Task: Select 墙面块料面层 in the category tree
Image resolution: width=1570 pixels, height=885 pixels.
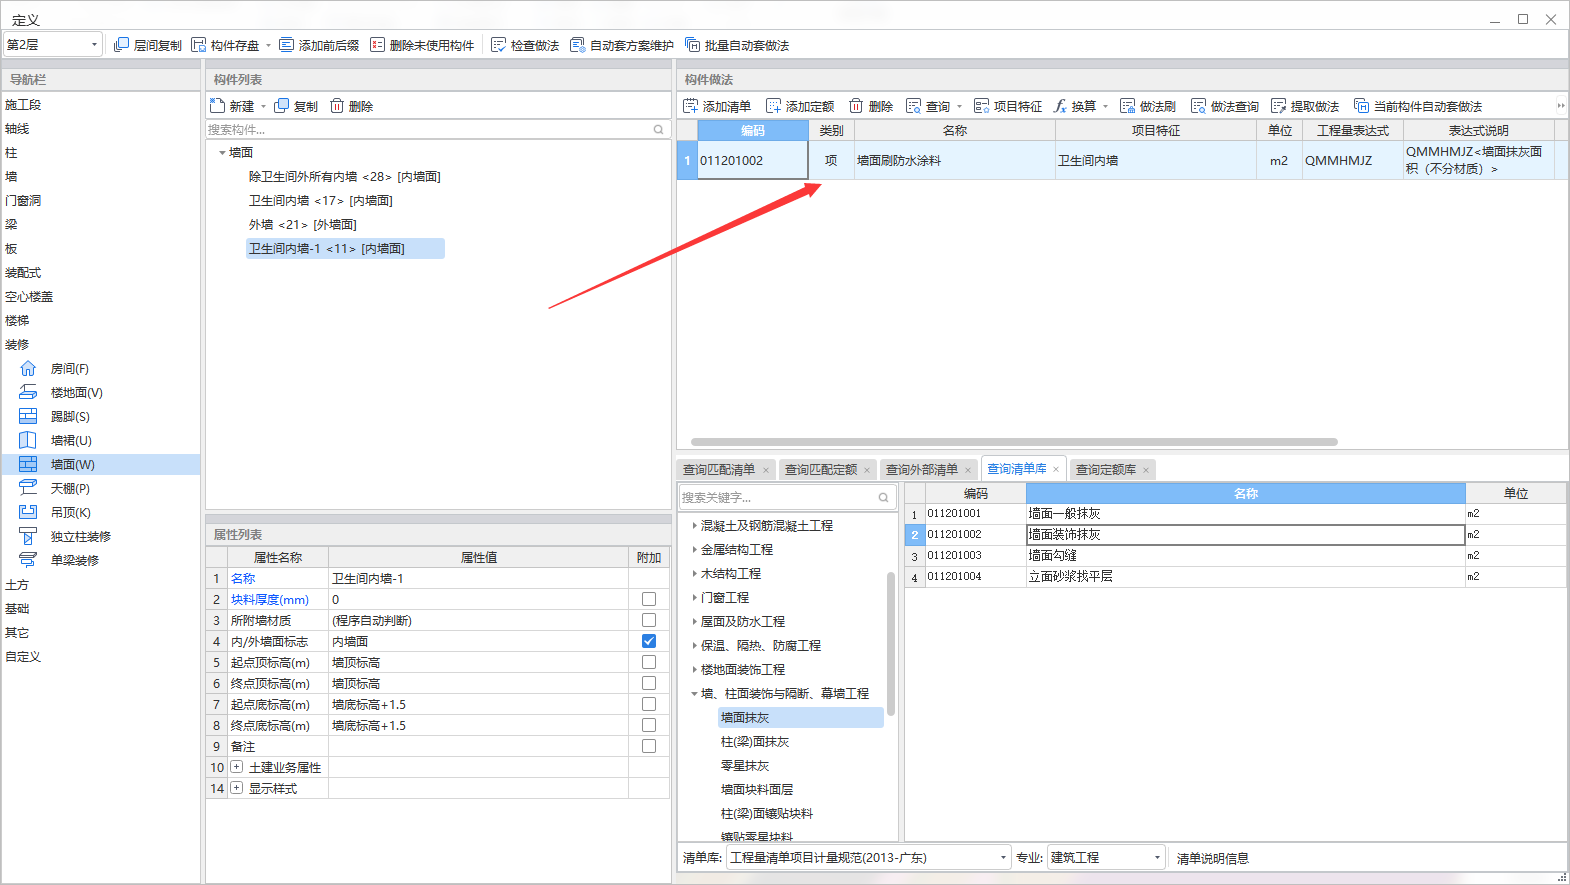Action: (x=757, y=790)
